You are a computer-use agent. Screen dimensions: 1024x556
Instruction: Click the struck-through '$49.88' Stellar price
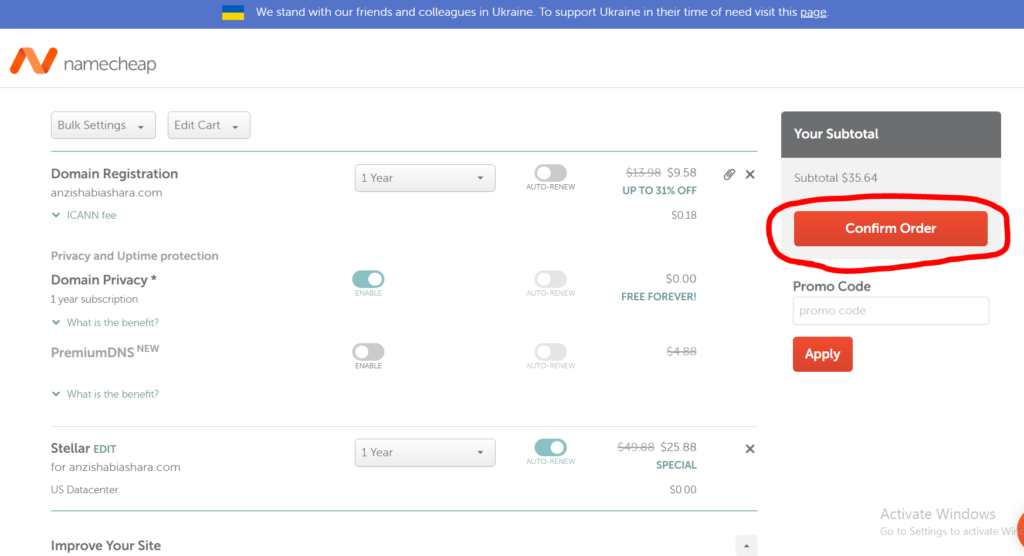tap(635, 447)
